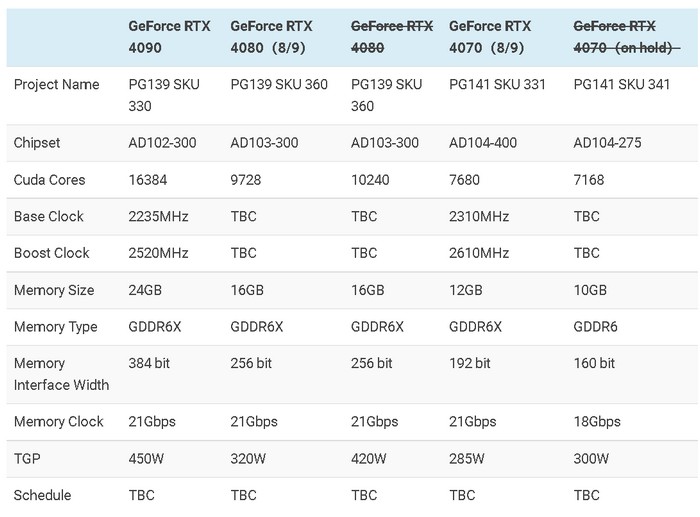
Task: Click the 450W TGP cell
Action: coord(147,458)
